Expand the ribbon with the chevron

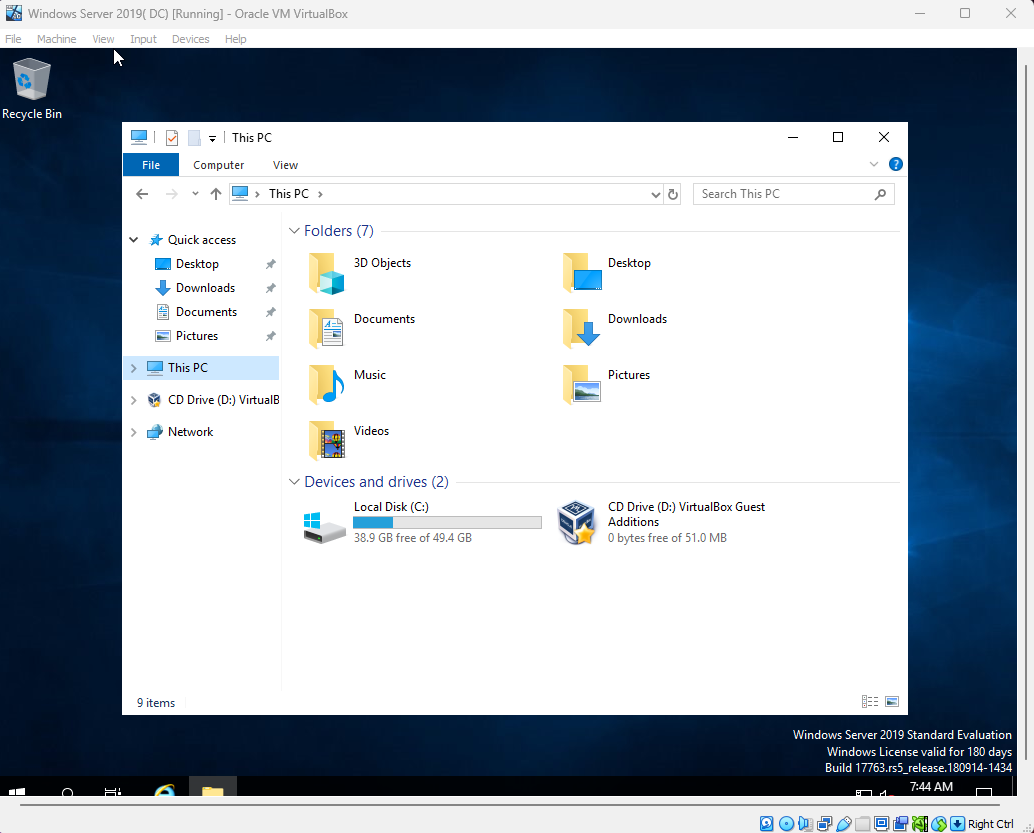[x=874, y=164]
